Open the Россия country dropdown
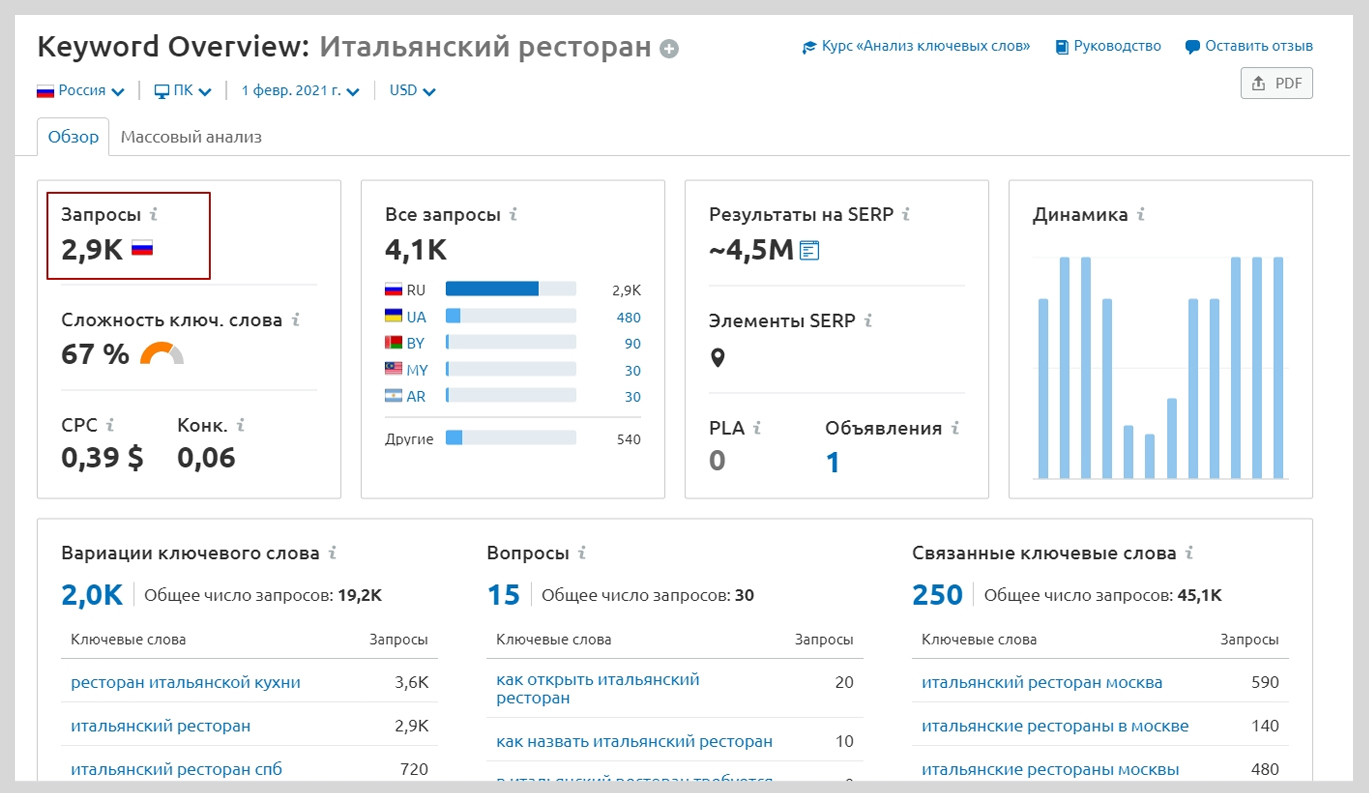 [x=81, y=90]
